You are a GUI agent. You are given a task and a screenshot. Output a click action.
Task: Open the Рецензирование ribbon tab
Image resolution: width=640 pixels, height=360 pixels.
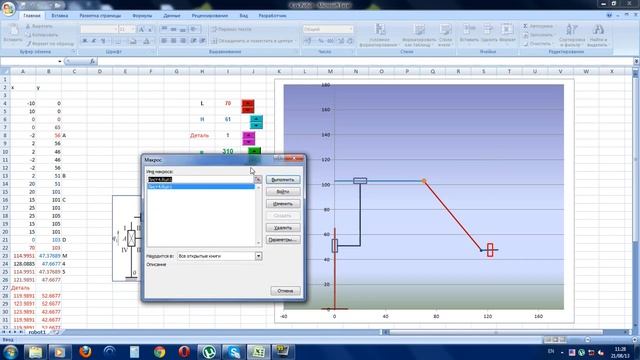210,16
